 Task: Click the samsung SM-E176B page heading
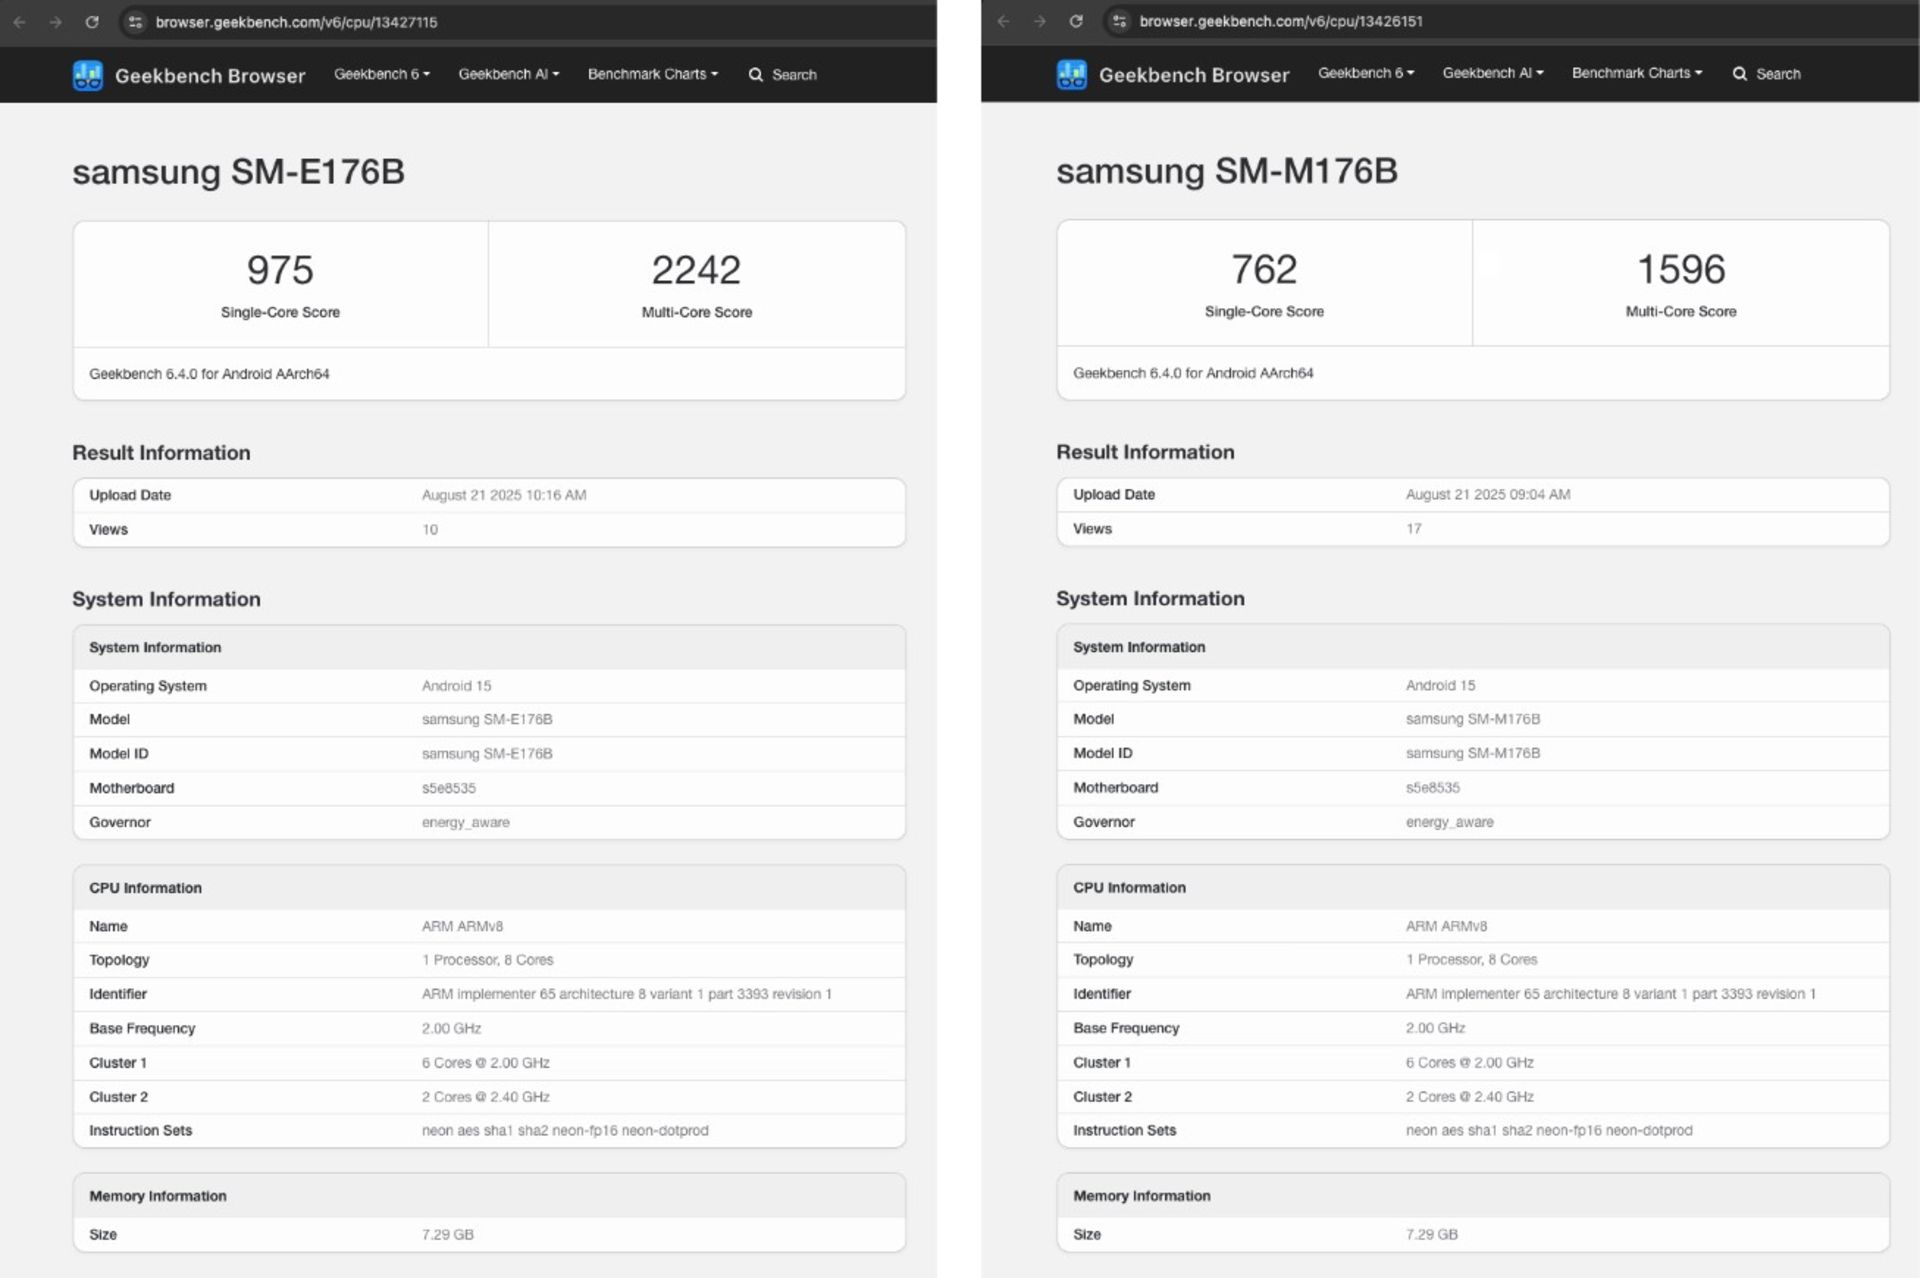(x=238, y=172)
